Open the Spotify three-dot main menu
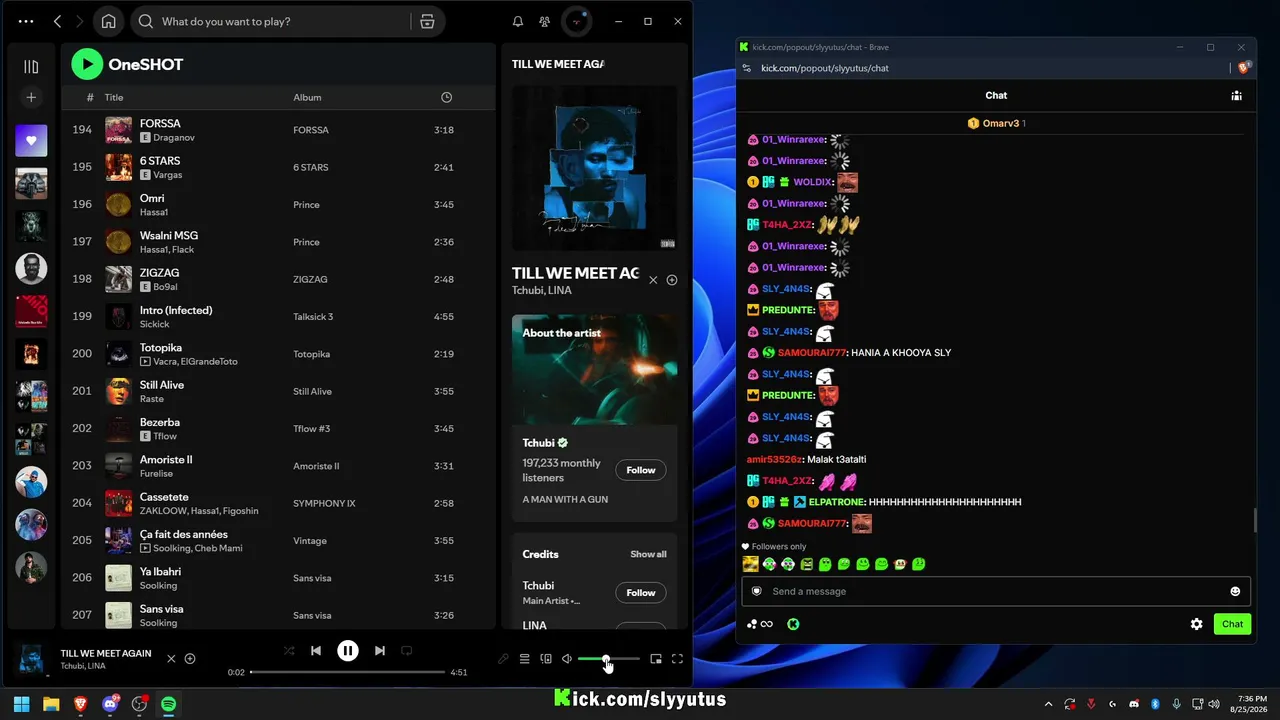 (26, 21)
